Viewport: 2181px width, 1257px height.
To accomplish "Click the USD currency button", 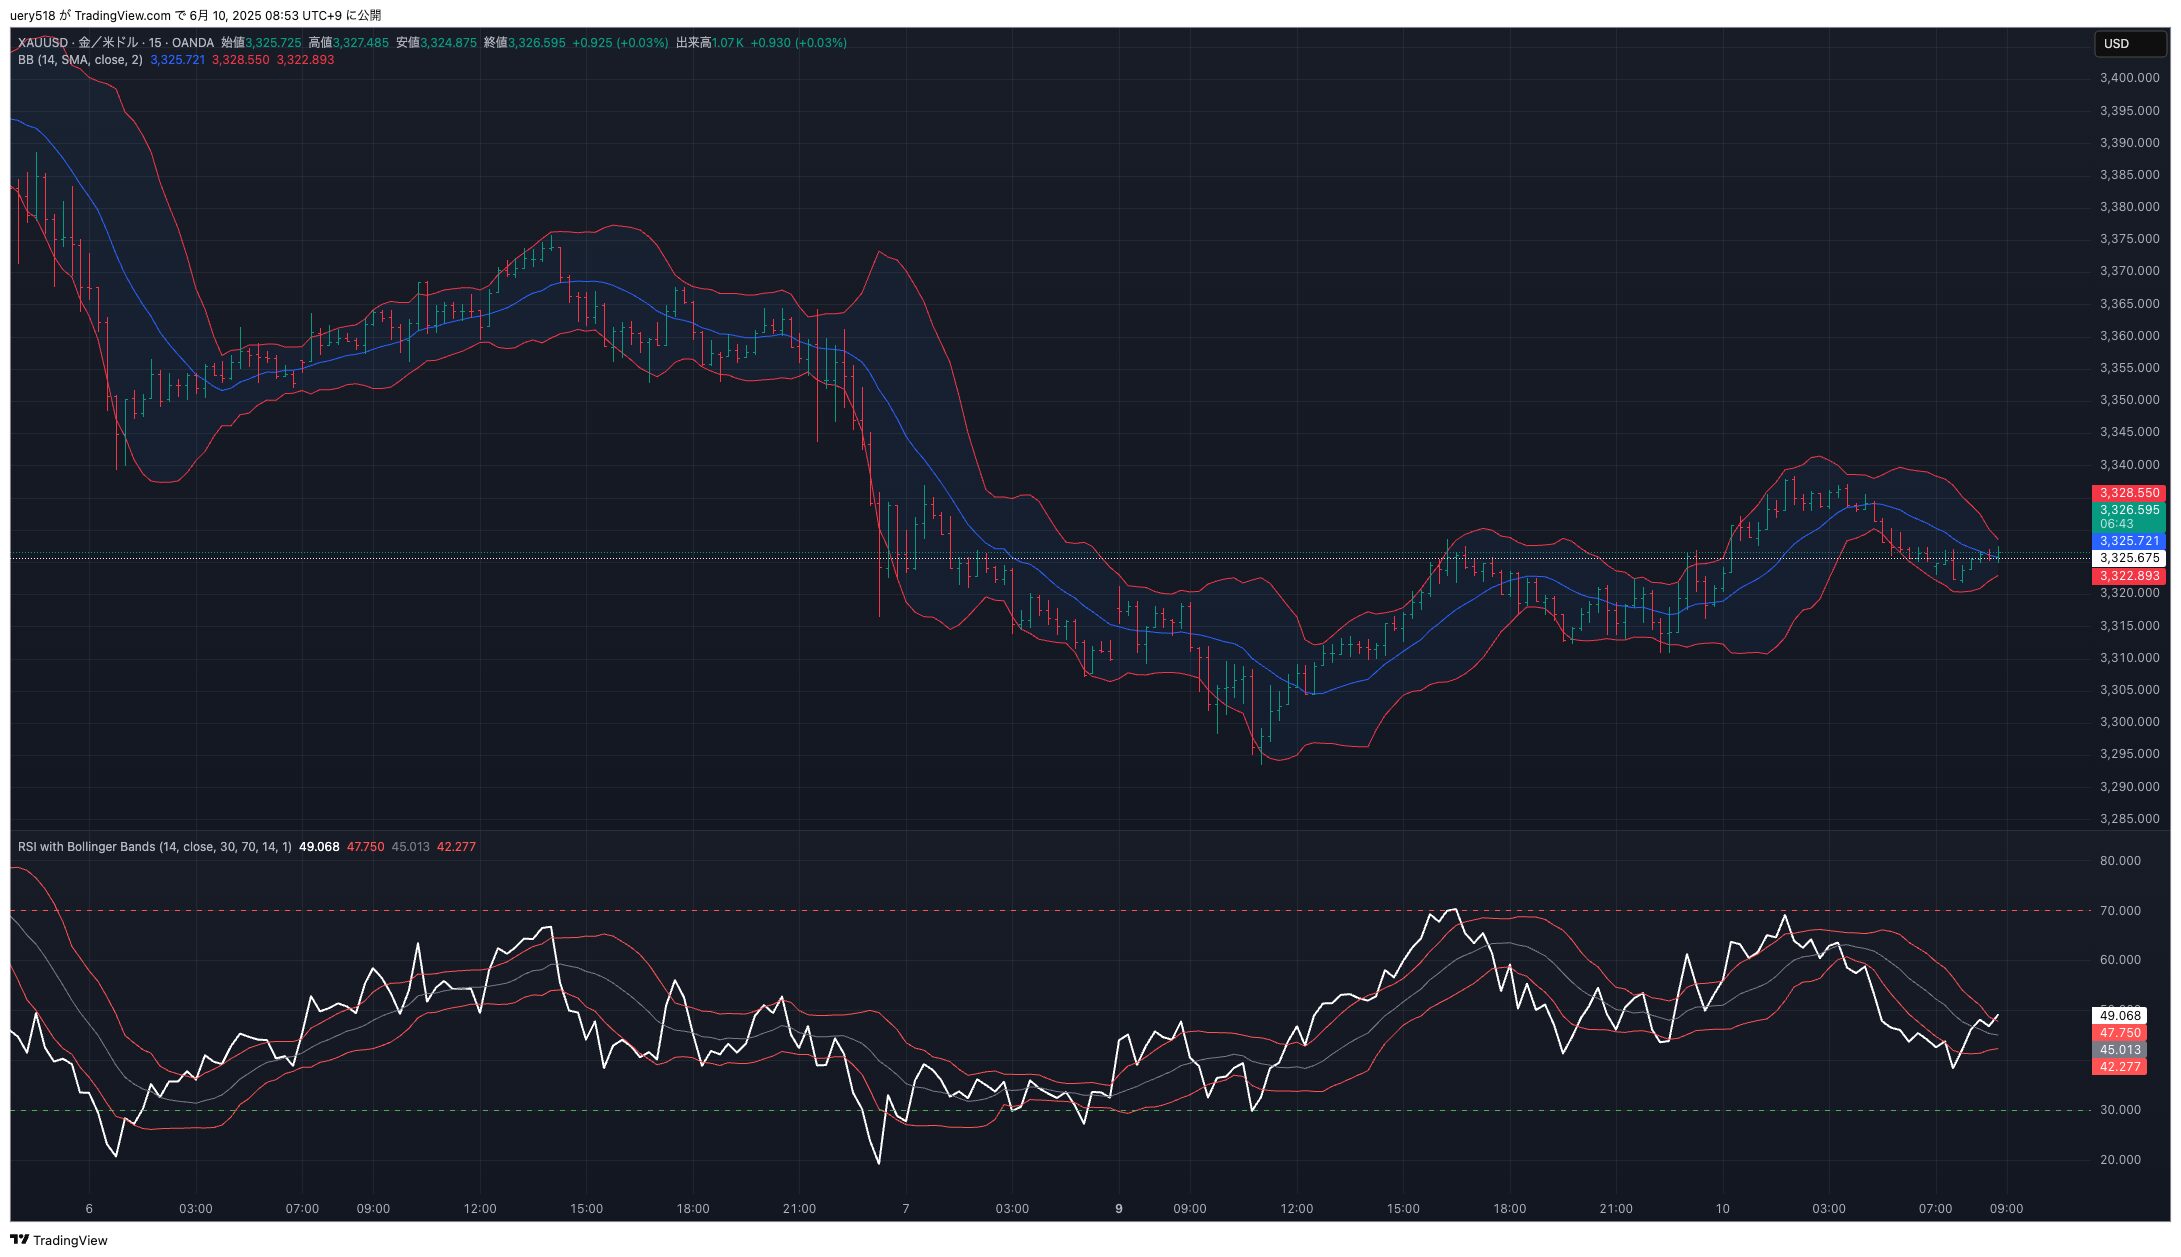I will (2130, 43).
